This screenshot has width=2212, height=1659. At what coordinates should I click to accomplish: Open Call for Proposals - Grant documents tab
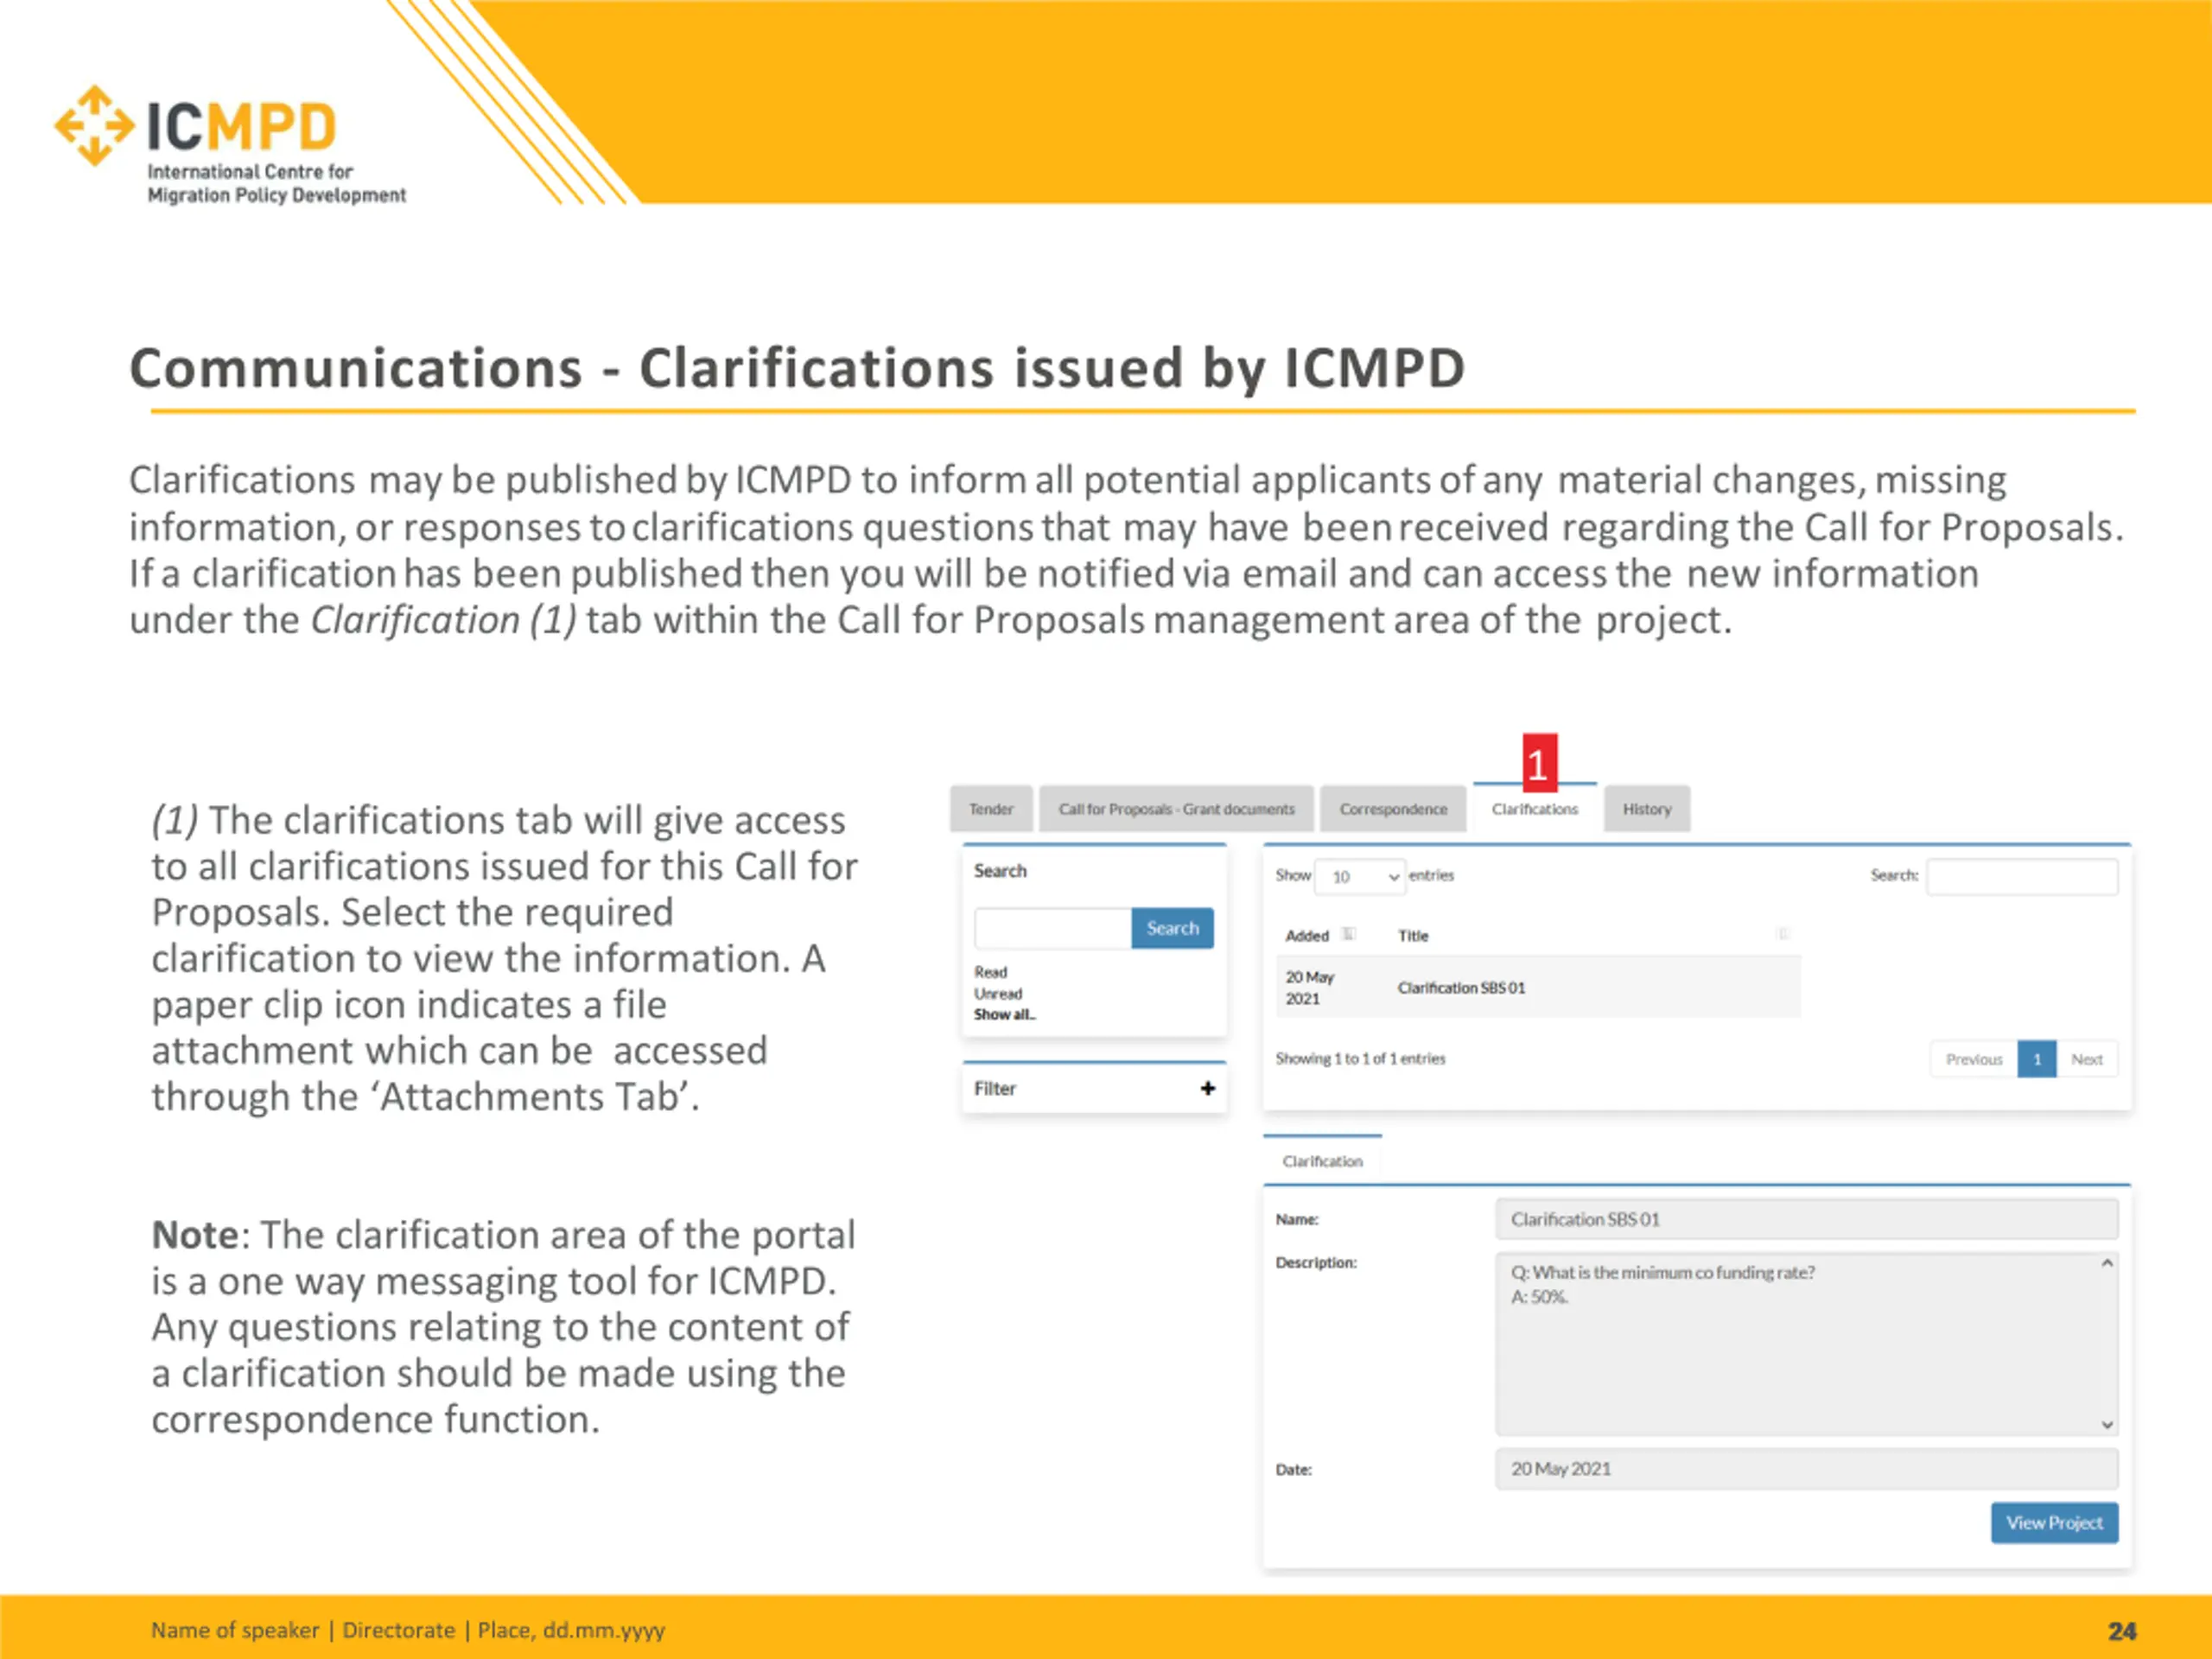coord(1176,809)
